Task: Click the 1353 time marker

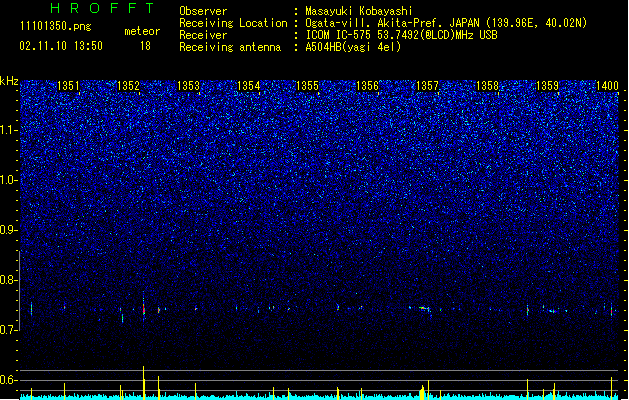Action: click(188, 86)
